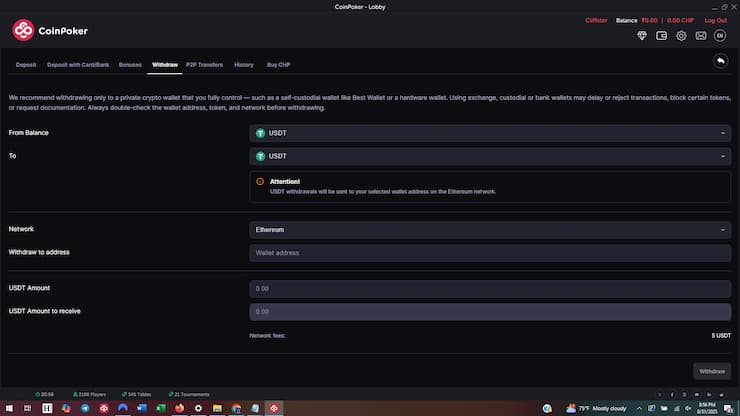Viewport: 740px width, 416px height.
Task: Click the Tournaments count icon
Action: 171,394
